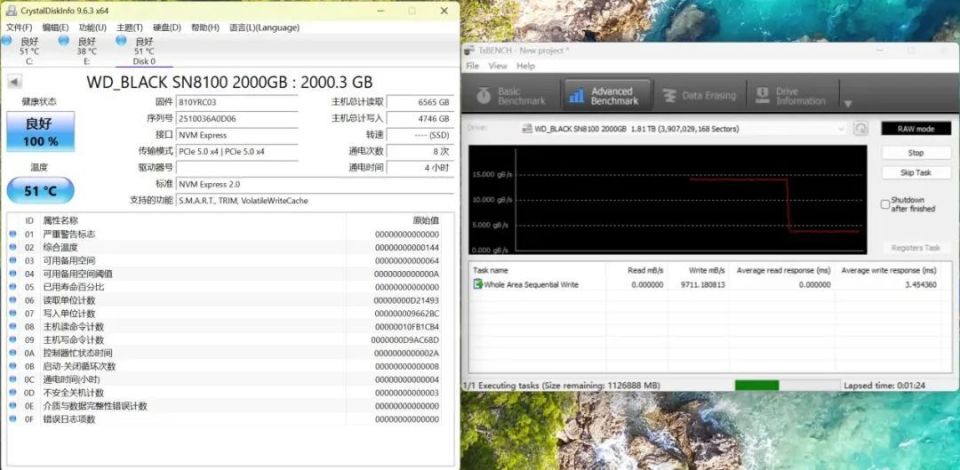Click the host writes value 4746 GB

[x=421, y=118]
